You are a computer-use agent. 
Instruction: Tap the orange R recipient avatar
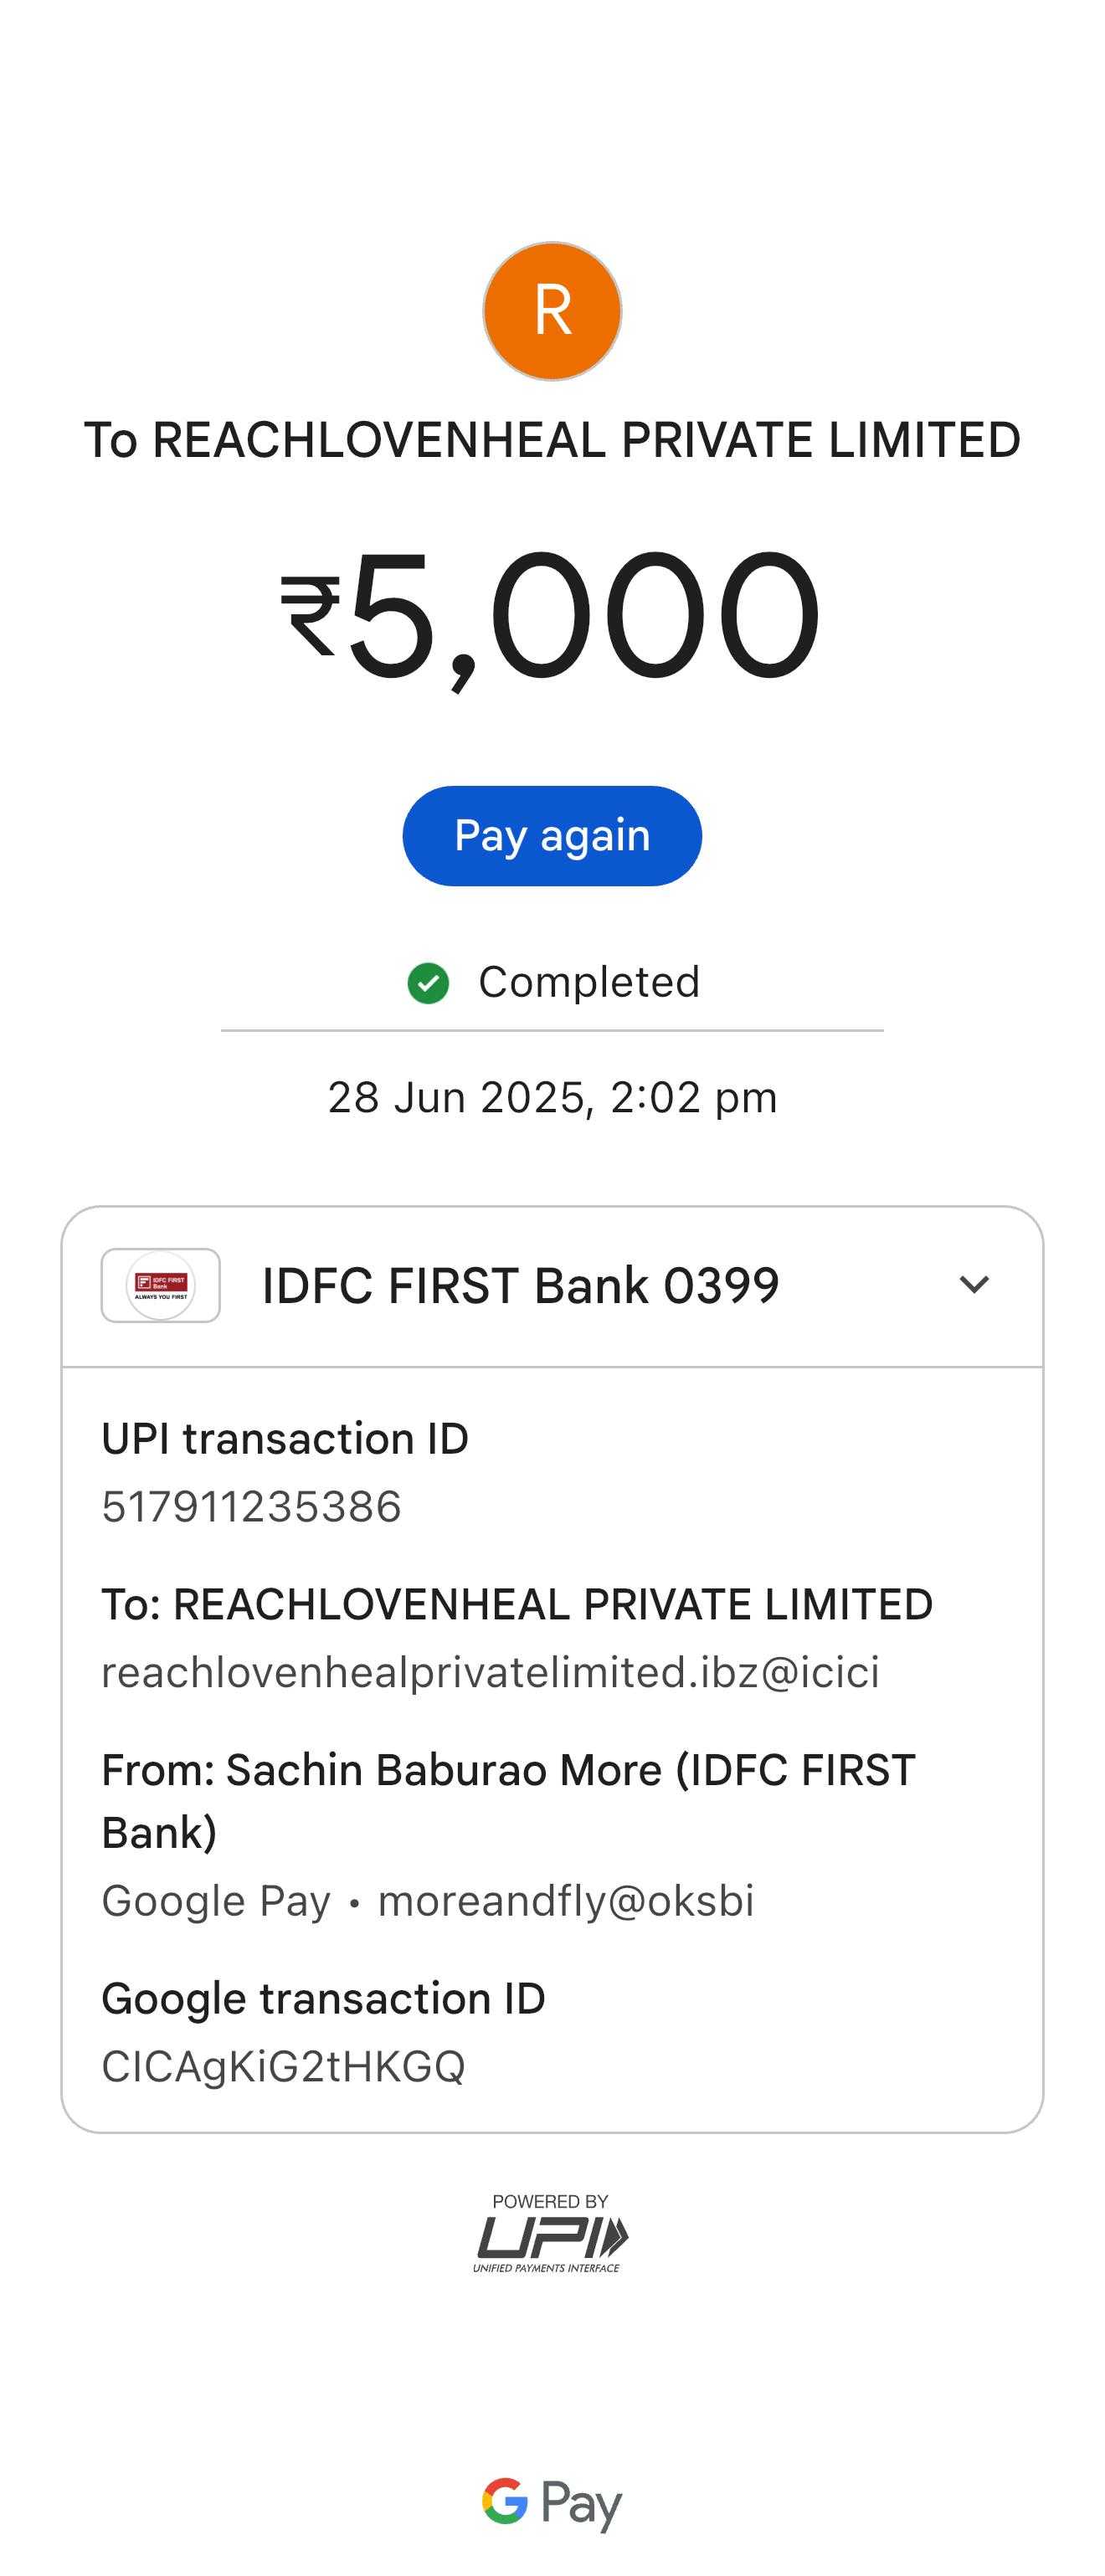(552, 311)
